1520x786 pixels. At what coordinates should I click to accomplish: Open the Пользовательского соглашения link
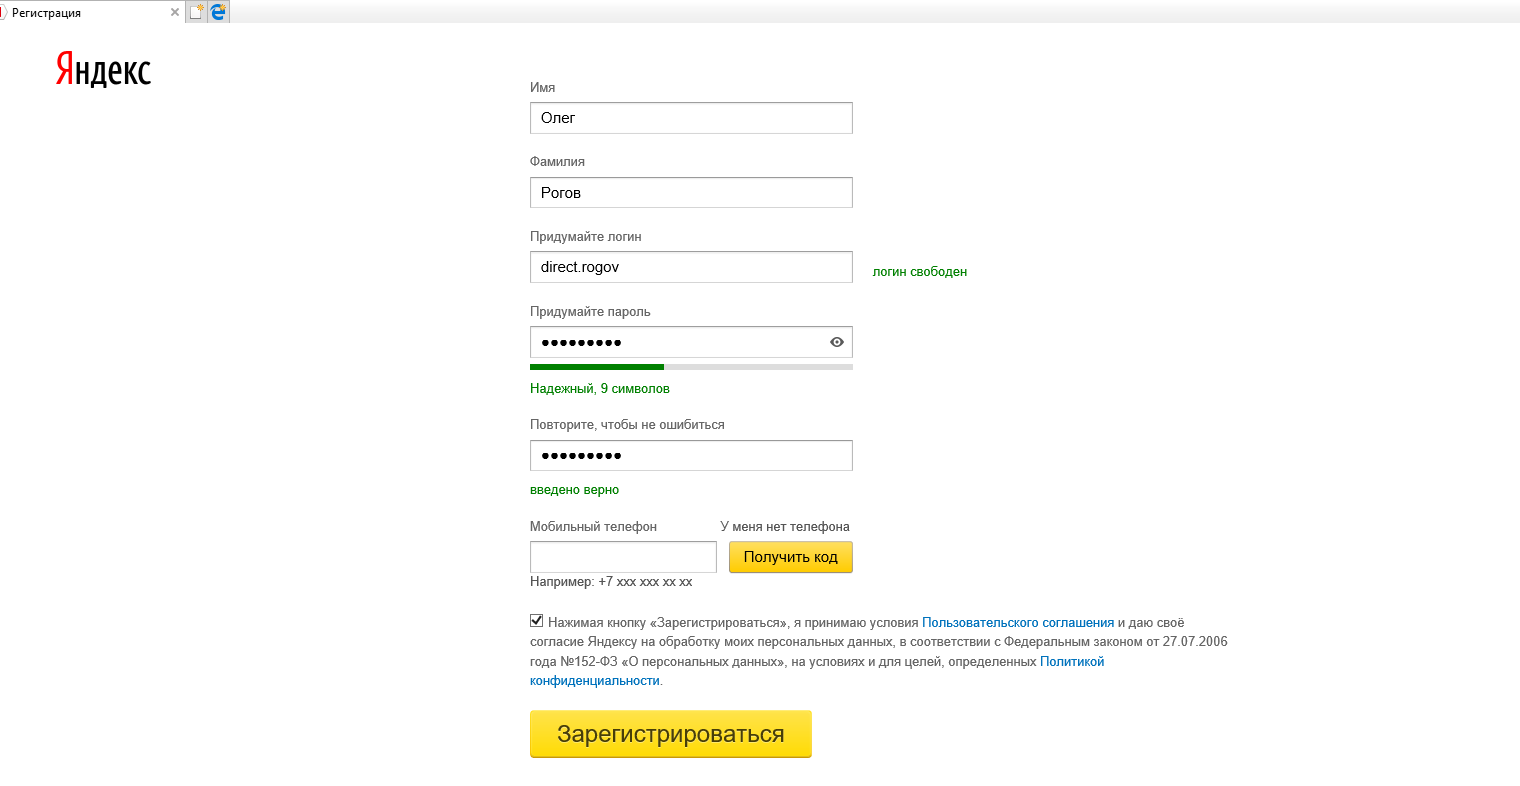(x=1018, y=622)
